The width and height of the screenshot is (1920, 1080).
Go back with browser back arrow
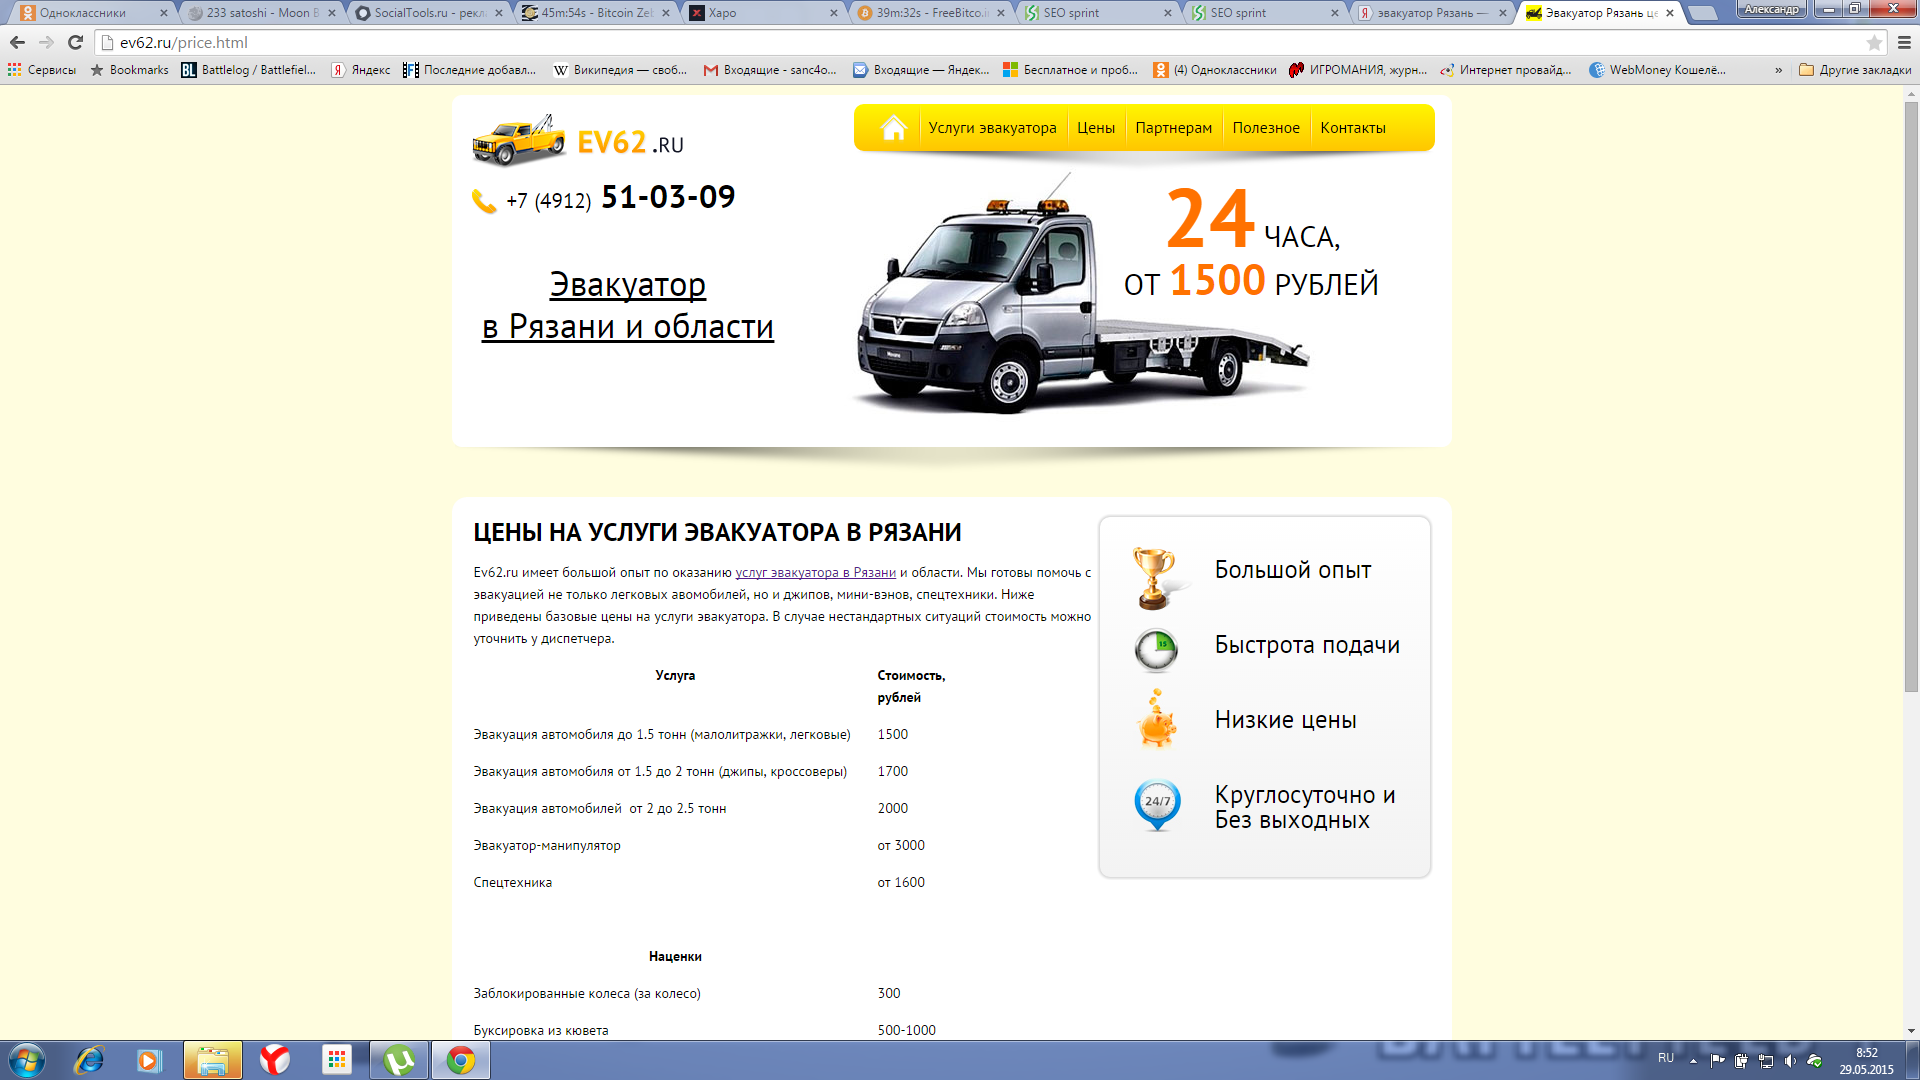pyautogui.click(x=17, y=42)
